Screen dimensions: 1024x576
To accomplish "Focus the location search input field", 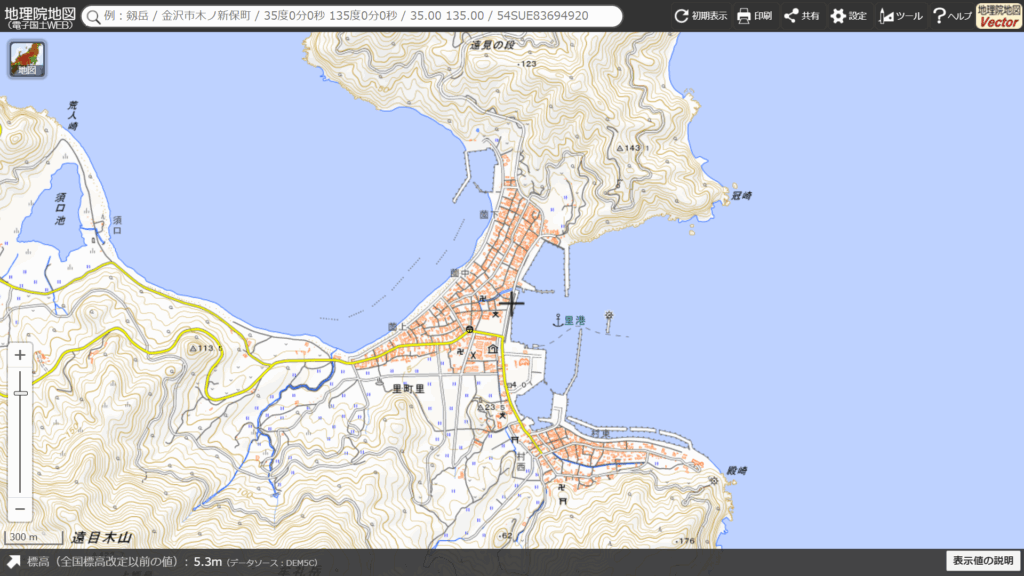I will pos(352,16).
